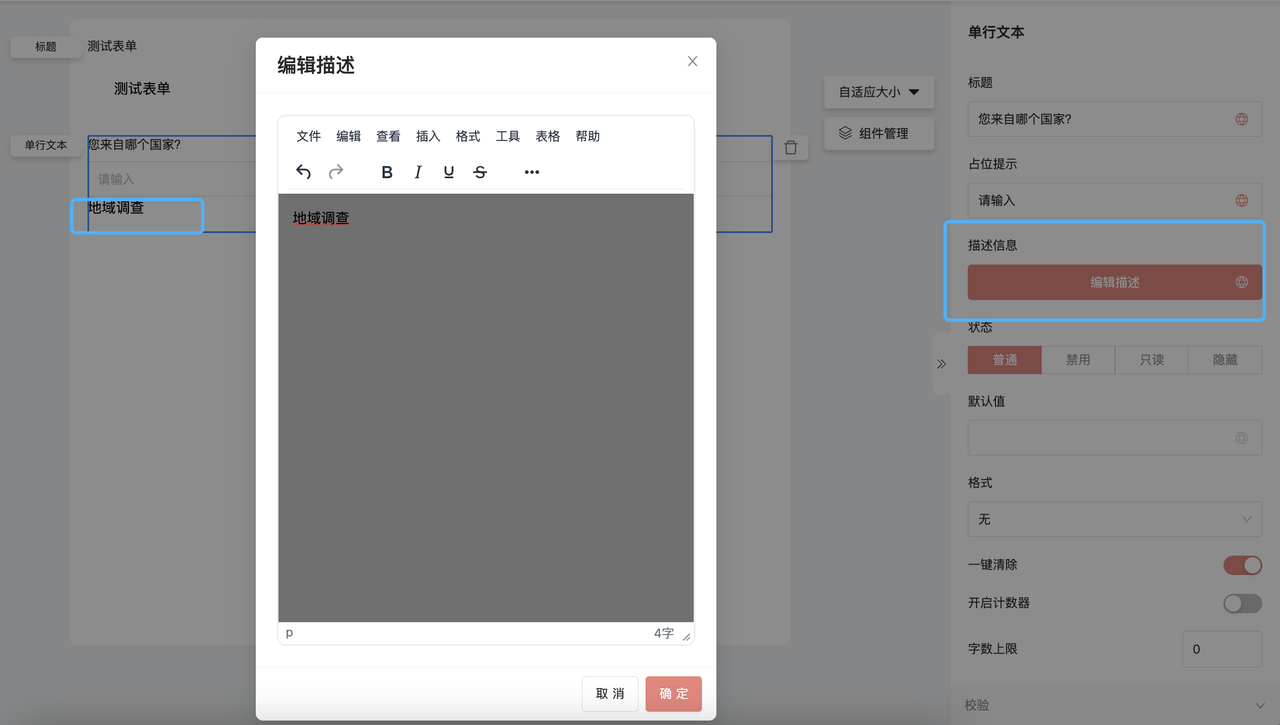Viewport: 1280px width, 725px height.
Task: Click the 4字 word count indicator
Action: (x=664, y=633)
